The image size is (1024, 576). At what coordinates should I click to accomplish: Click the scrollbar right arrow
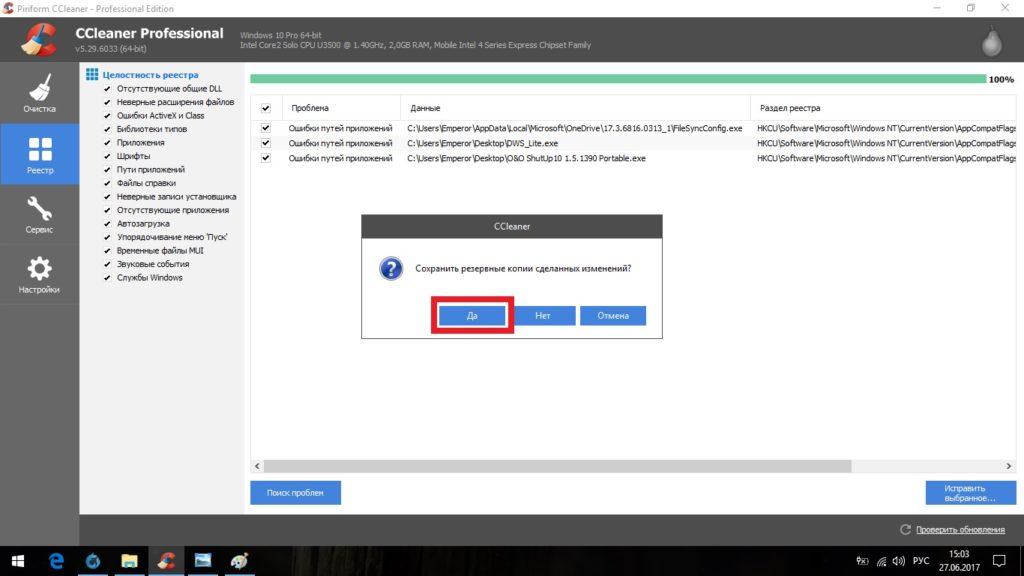1009,466
